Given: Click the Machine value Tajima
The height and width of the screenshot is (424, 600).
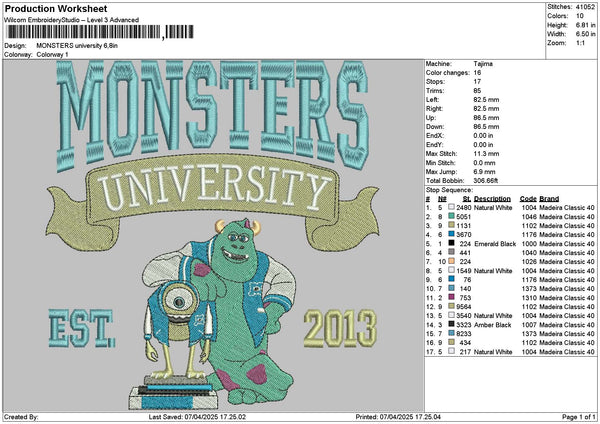Looking at the screenshot, I should pos(483,64).
